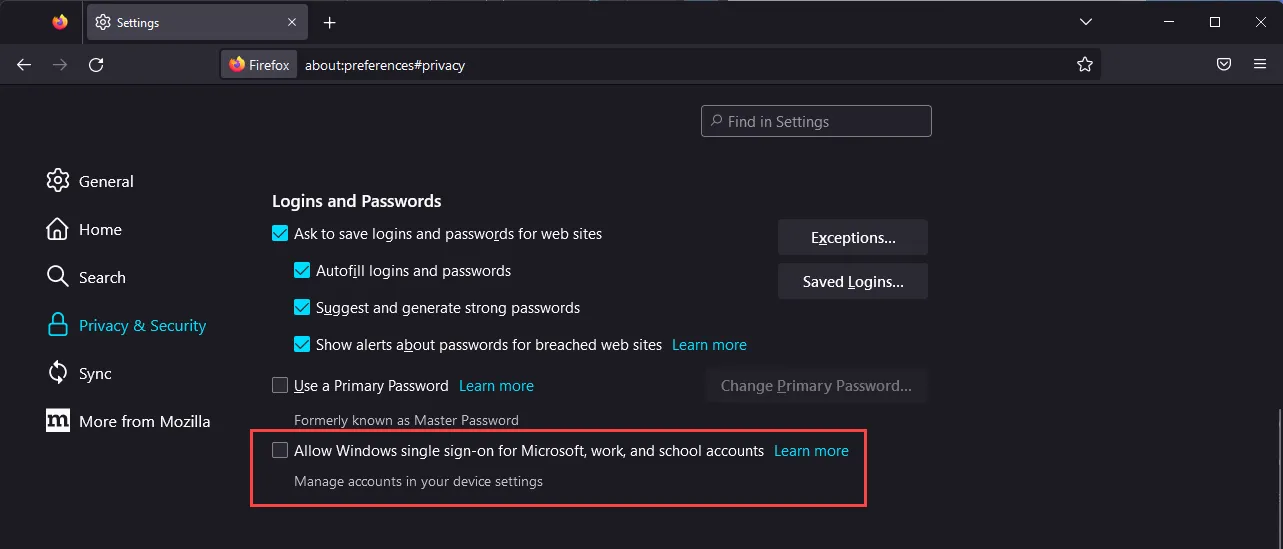Close the Settings tab
1283x549 pixels.
coord(292,22)
